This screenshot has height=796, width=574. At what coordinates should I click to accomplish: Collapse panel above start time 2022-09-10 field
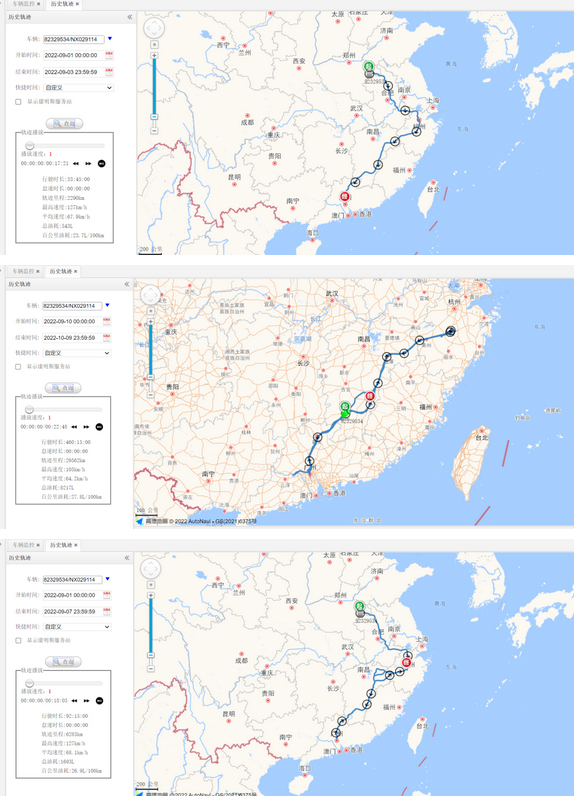click(127, 284)
